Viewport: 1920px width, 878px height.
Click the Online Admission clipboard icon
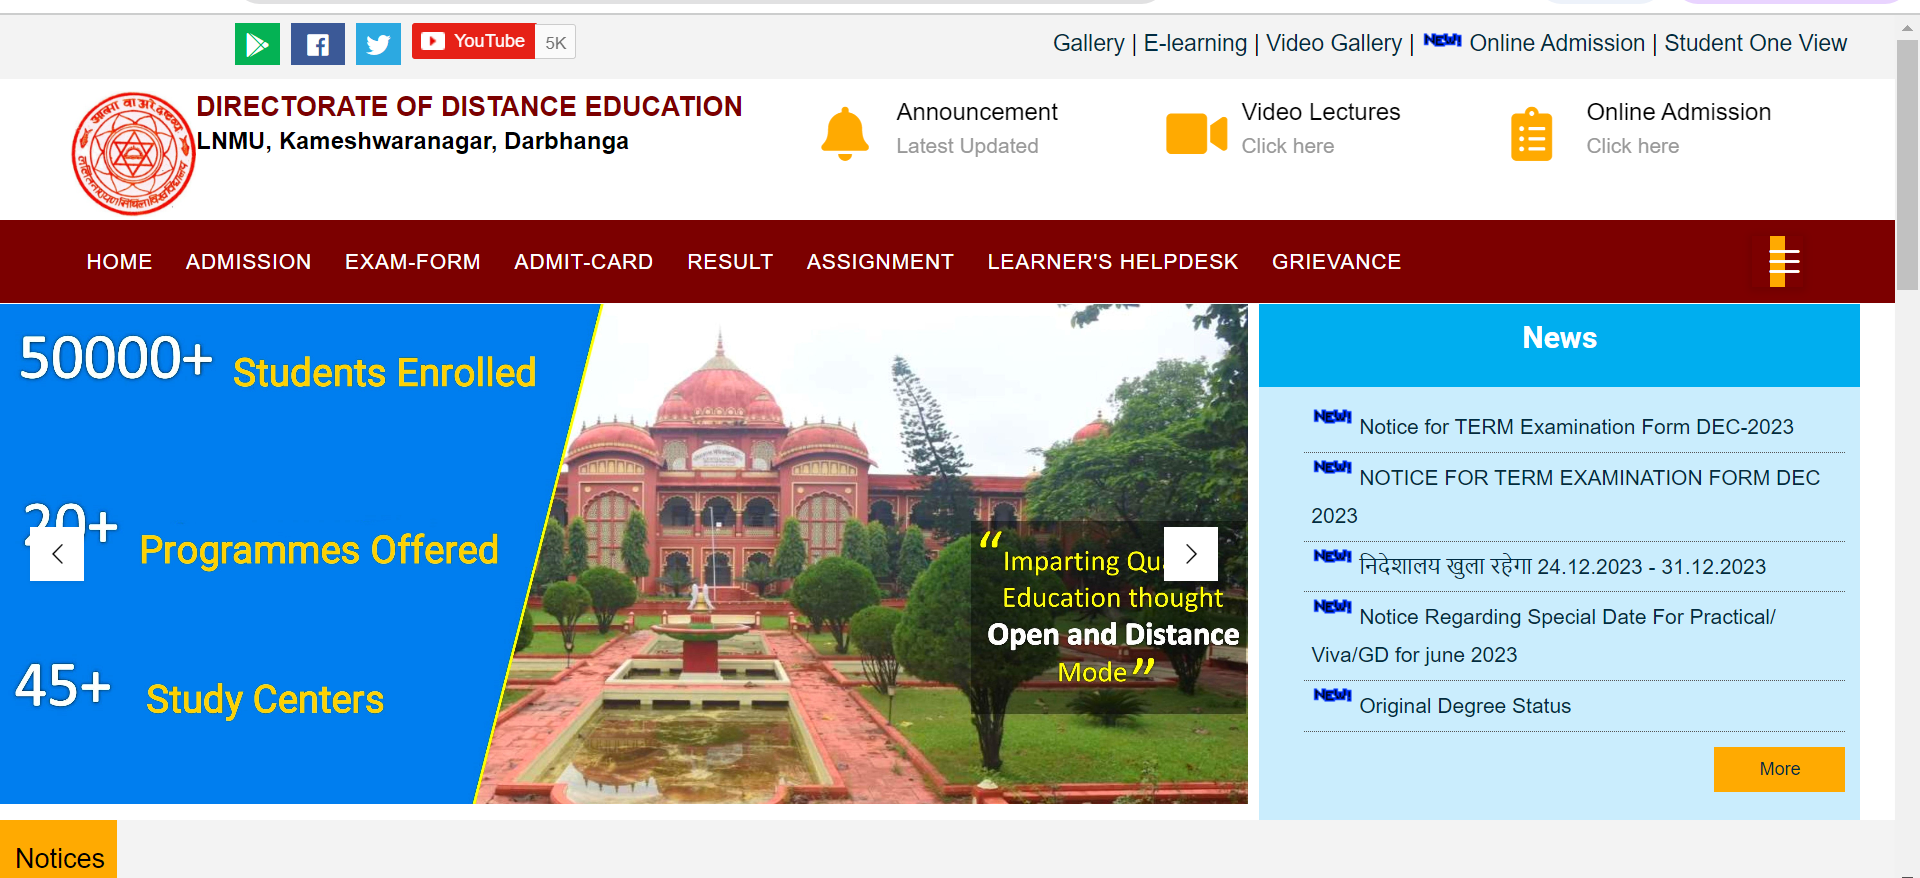(1530, 134)
